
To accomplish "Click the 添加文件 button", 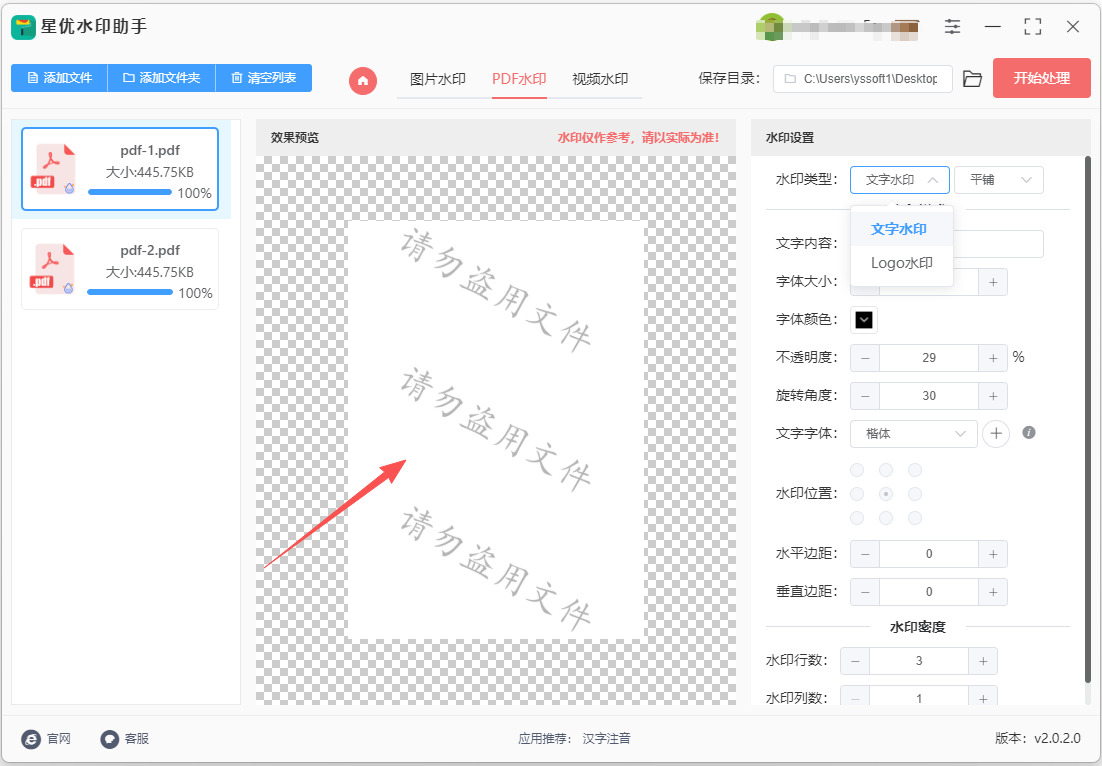I will (x=59, y=78).
